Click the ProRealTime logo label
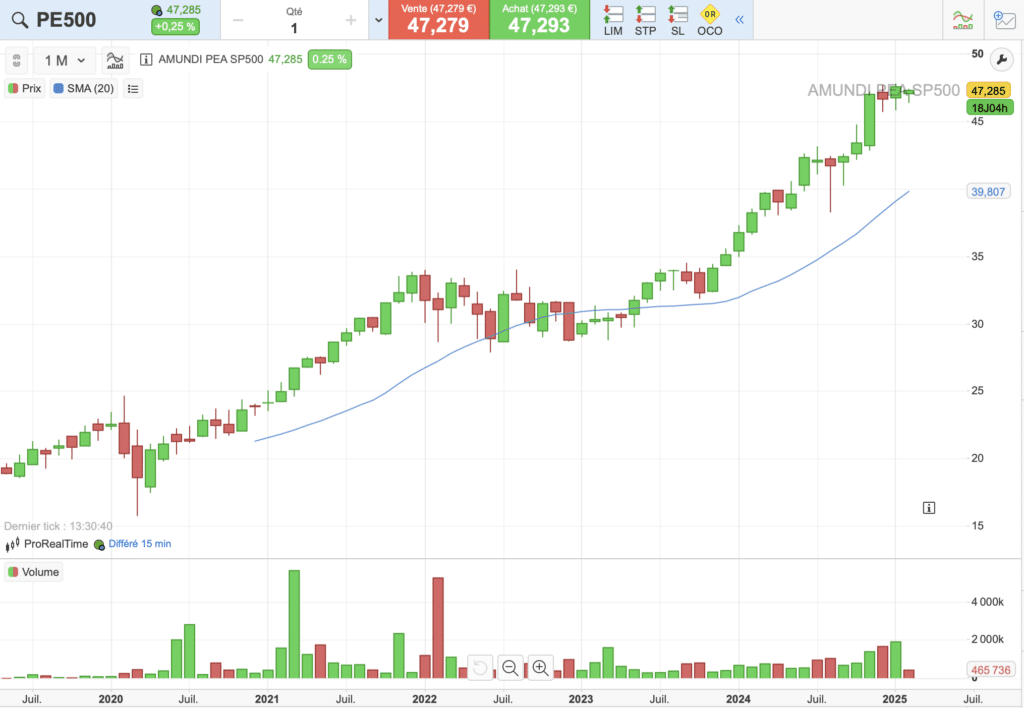The height and width of the screenshot is (708, 1024). tap(46, 544)
